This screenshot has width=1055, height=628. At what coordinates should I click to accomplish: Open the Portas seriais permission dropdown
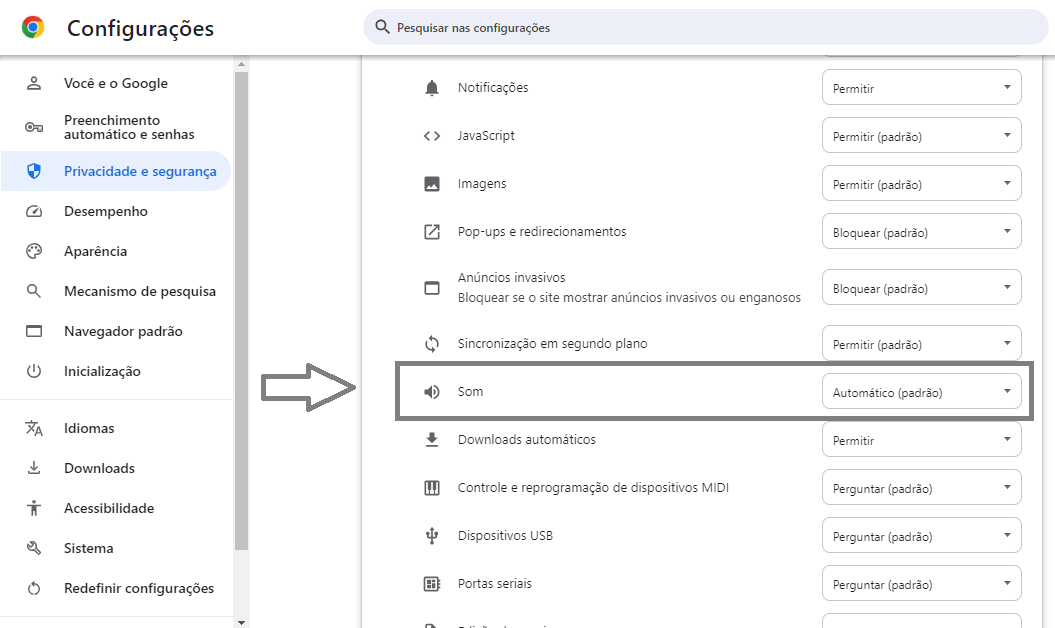click(x=921, y=584)
